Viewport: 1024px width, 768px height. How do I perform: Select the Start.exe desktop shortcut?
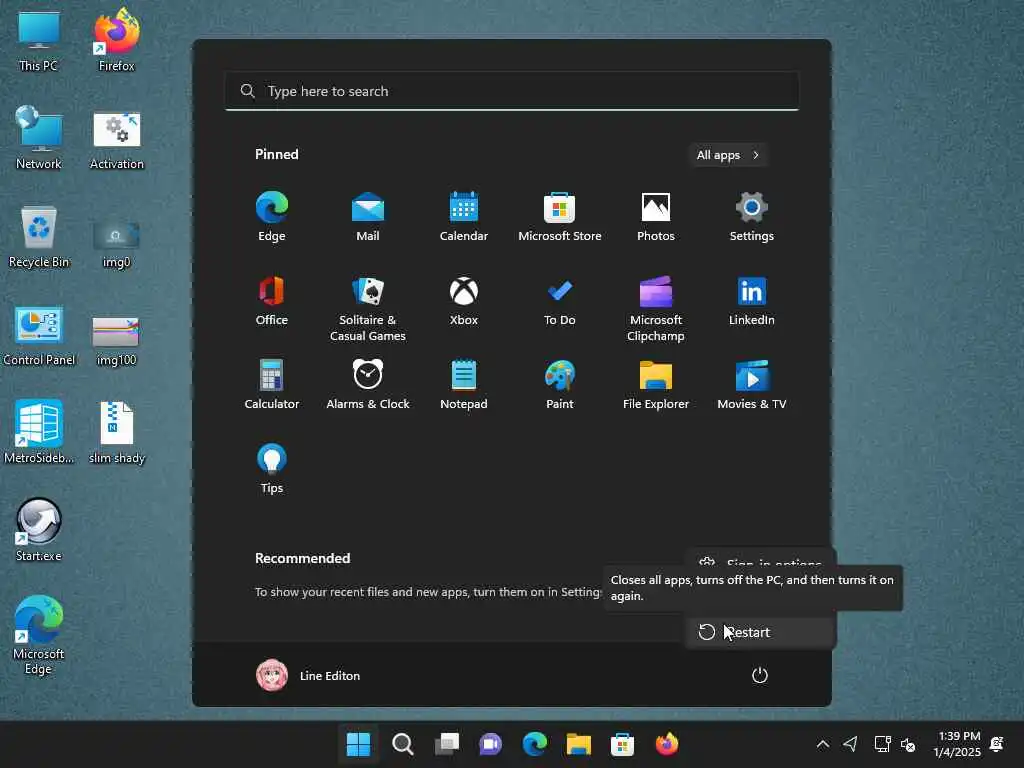pyautogui.click(x=39, y=530)
